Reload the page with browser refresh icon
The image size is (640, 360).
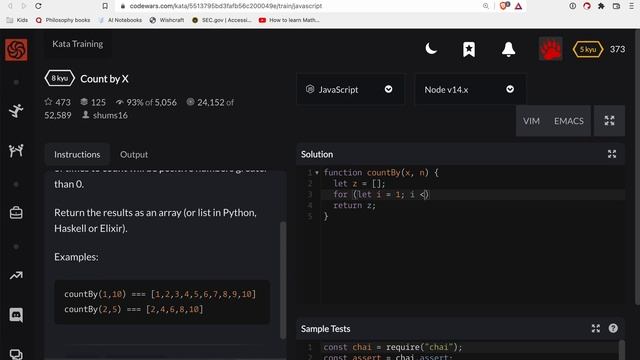coord(38,6)
